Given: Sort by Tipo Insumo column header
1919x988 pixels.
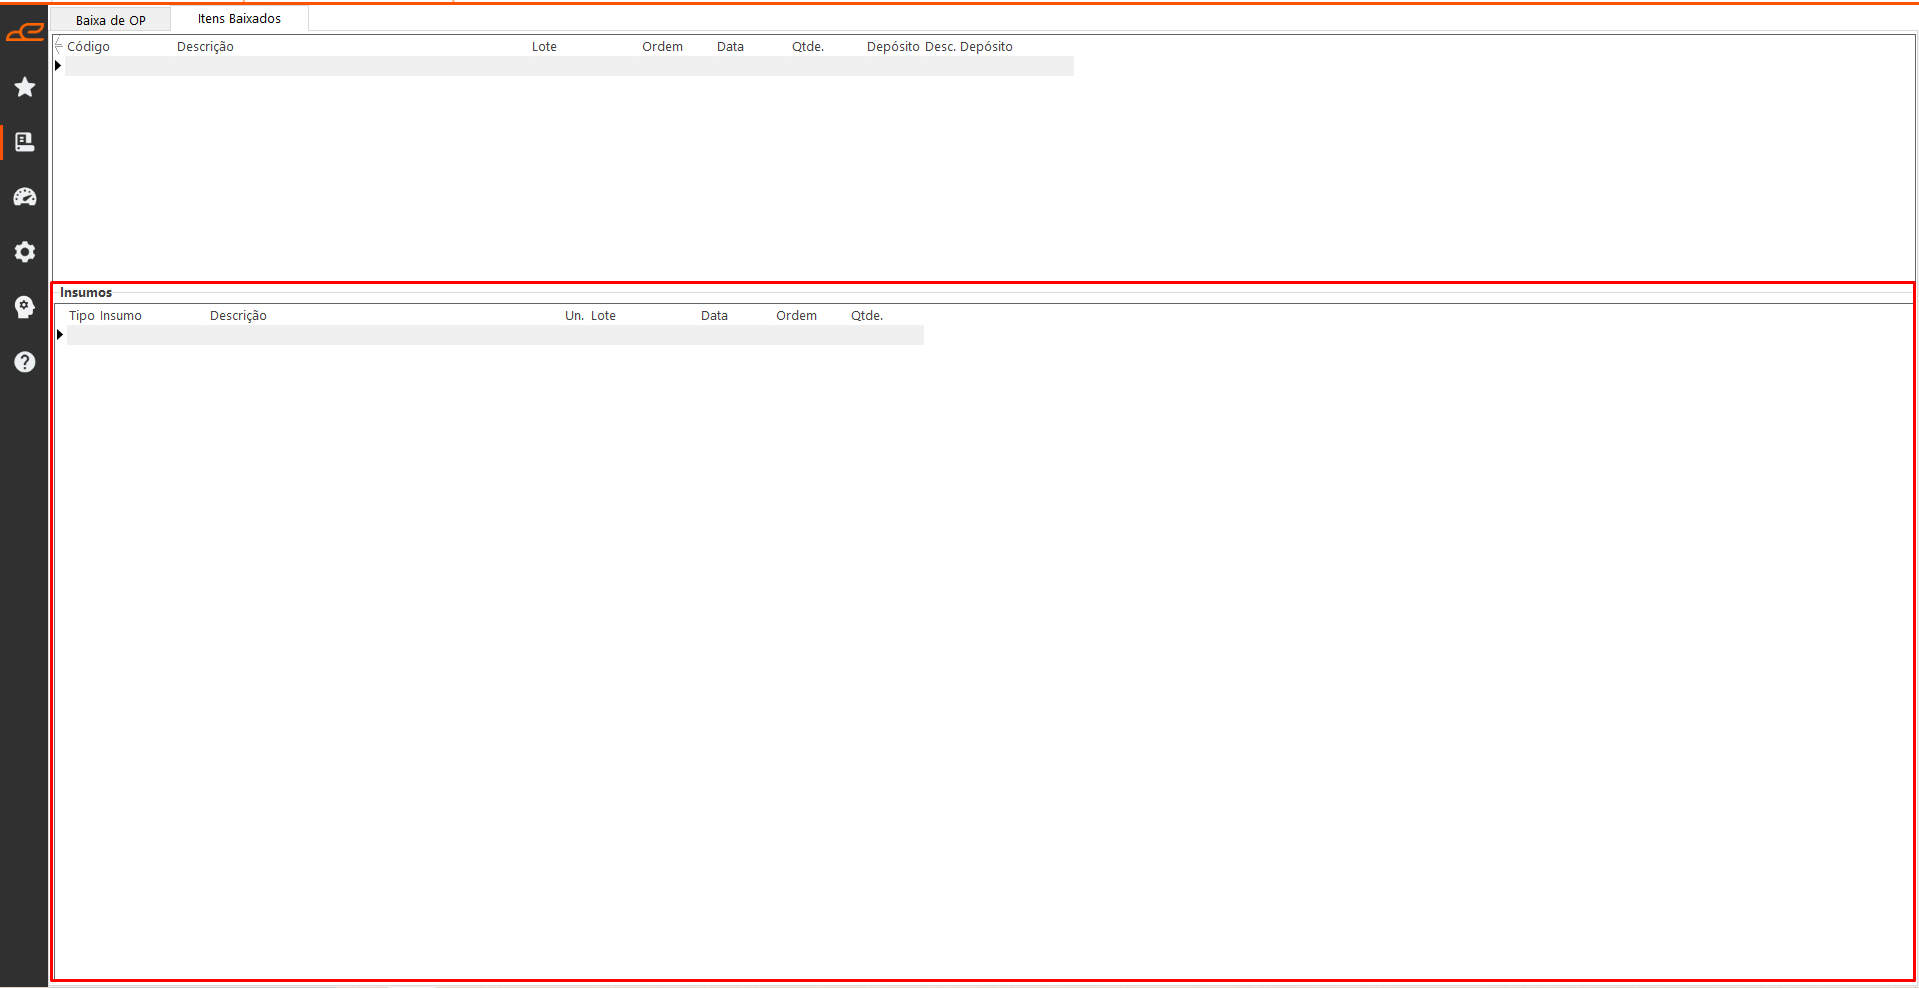Looking at the screenshot, I should pyautogui.click(x=105, y=316).
